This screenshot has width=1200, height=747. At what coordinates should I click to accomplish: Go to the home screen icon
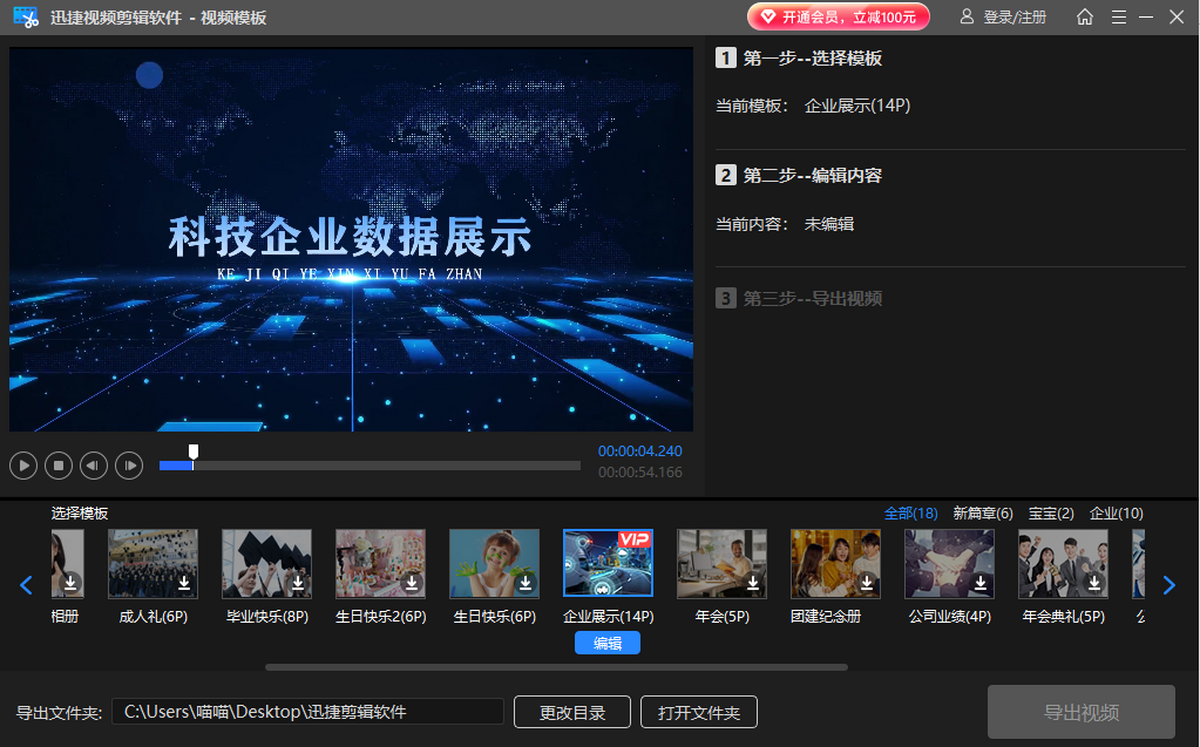click(x=1084, y=17)
